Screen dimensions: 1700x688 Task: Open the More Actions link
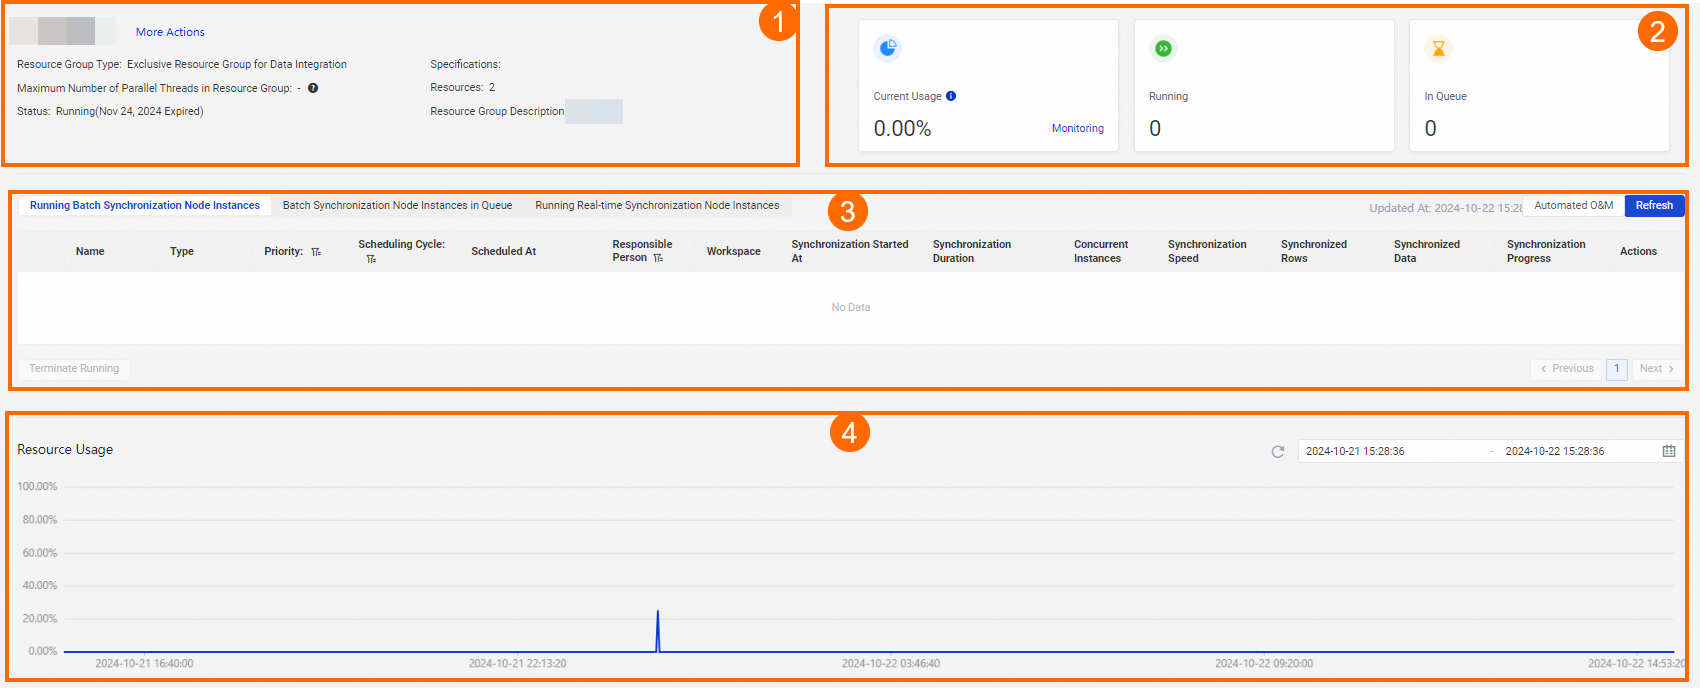[x=170, y=32]
